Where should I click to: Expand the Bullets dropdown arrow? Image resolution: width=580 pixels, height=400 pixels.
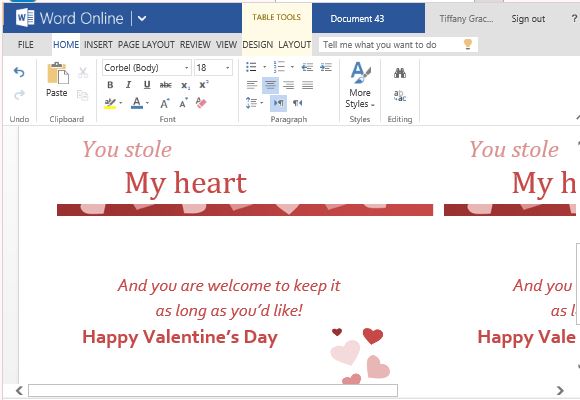[x=264, y=67]
